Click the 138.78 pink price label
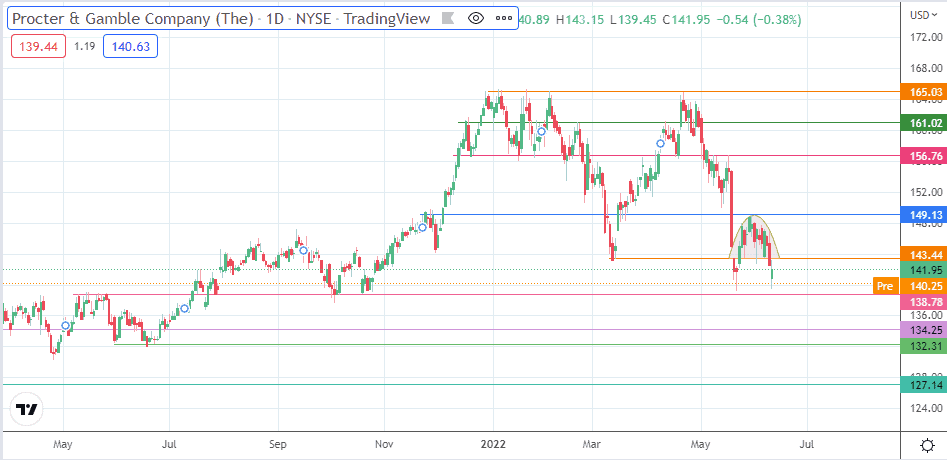 coord(924,300)
